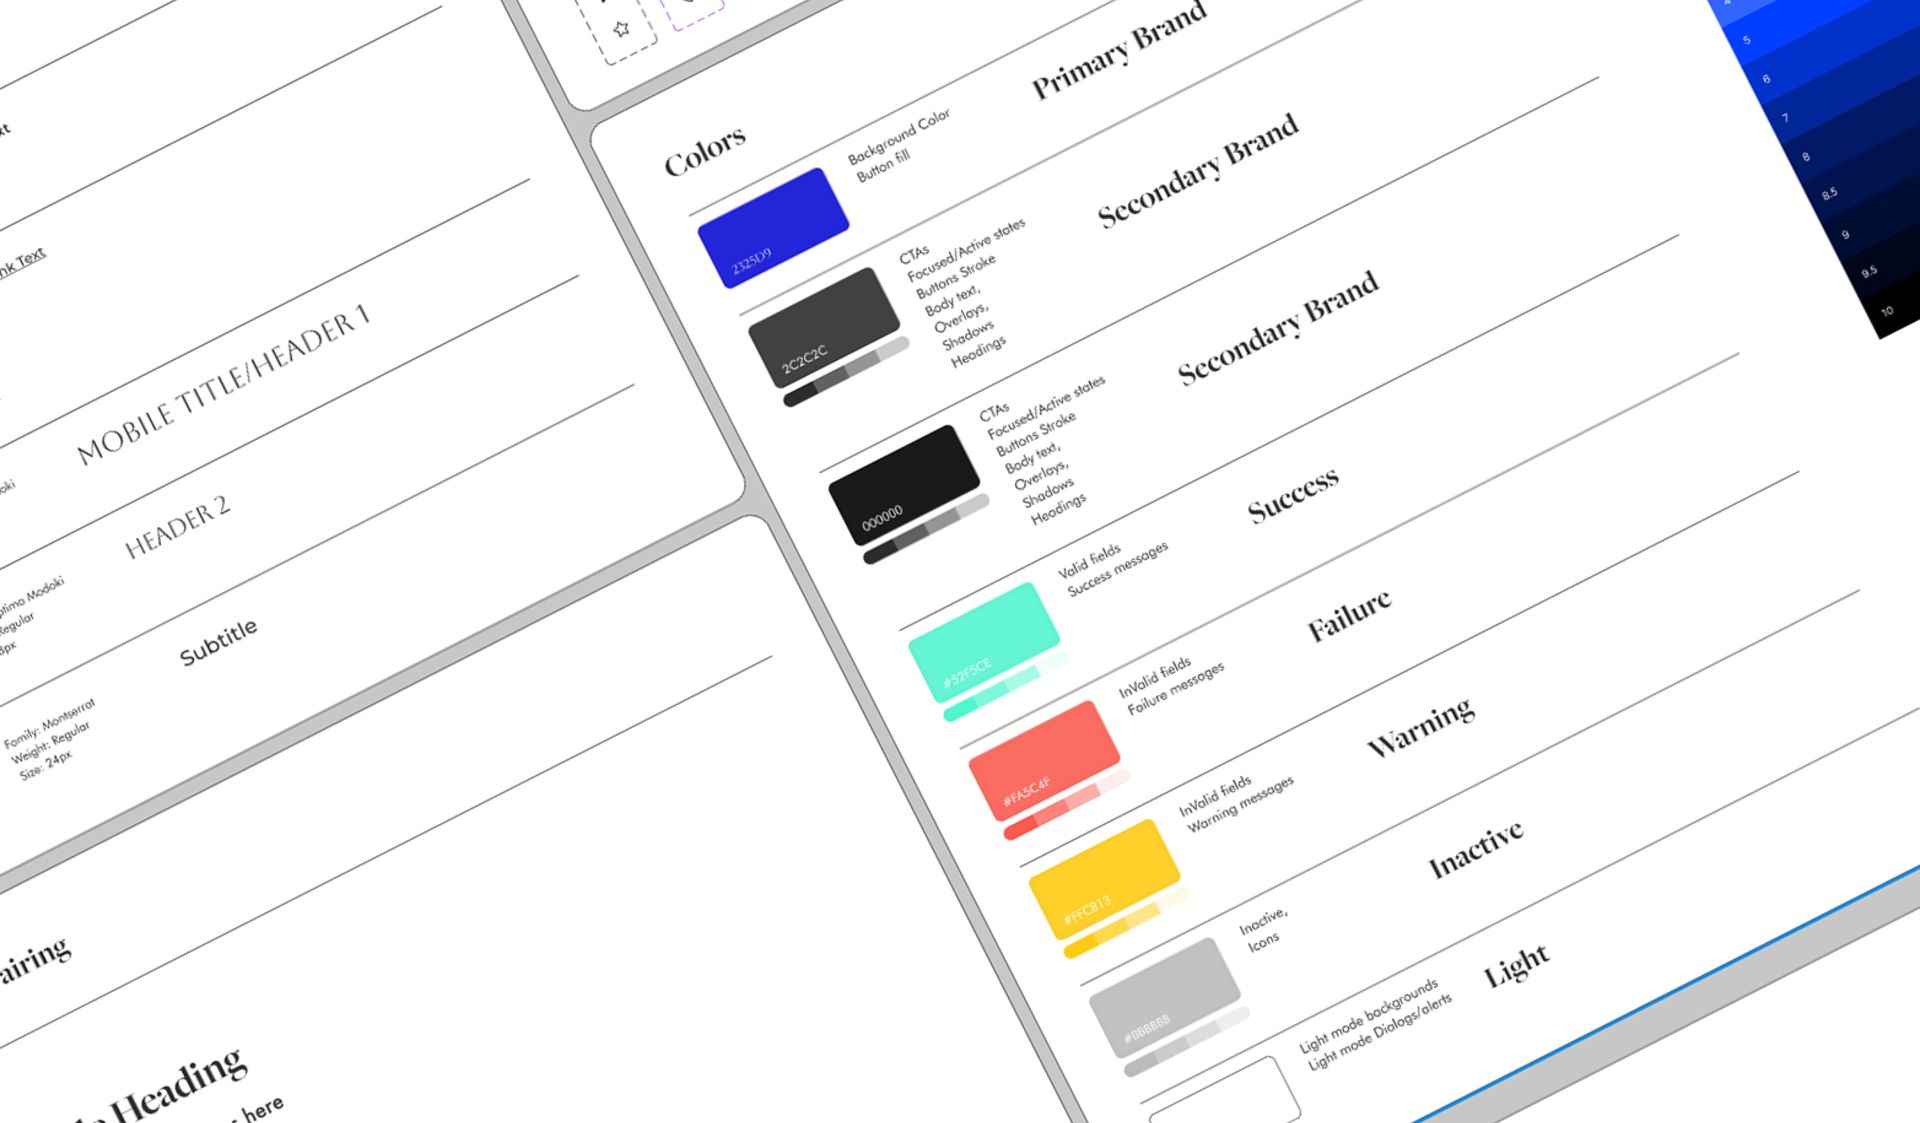Click the 'Failure' heading

pos(1349,614)
